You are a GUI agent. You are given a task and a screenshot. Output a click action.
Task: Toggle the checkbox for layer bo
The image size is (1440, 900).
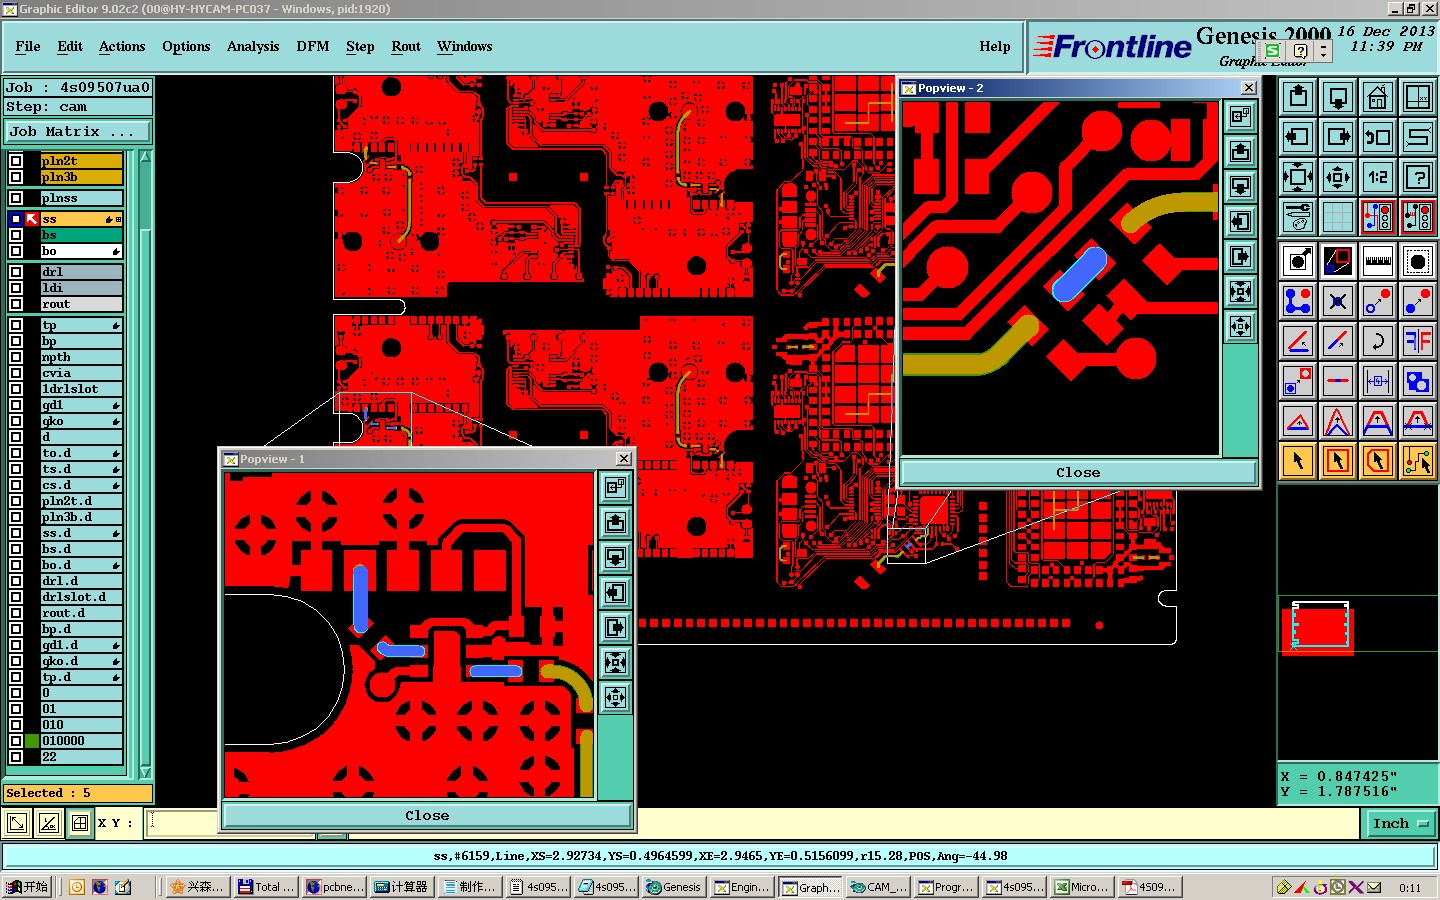click(16, 251)
